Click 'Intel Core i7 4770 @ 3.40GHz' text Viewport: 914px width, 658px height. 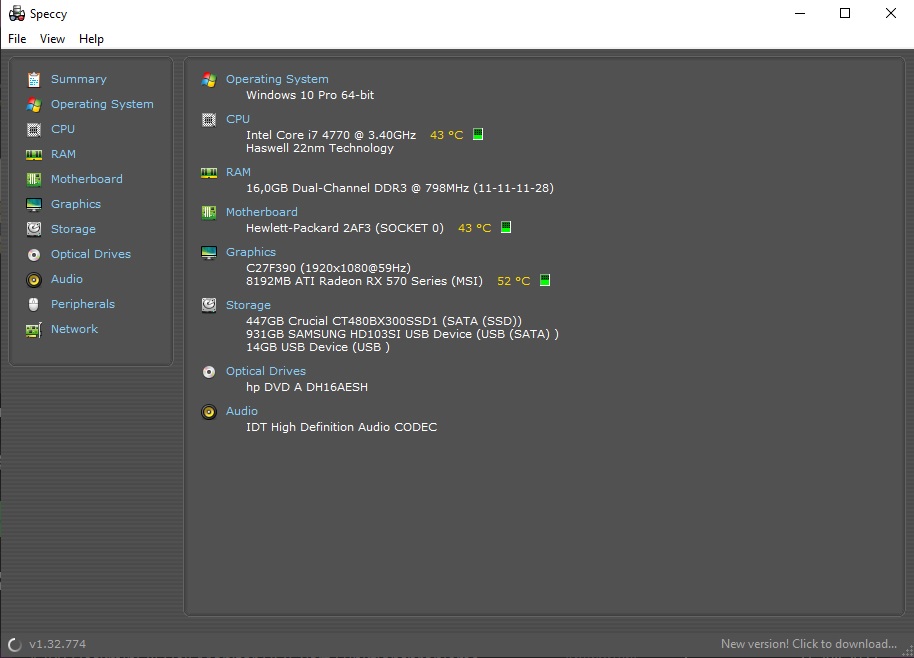pos(331,135)
